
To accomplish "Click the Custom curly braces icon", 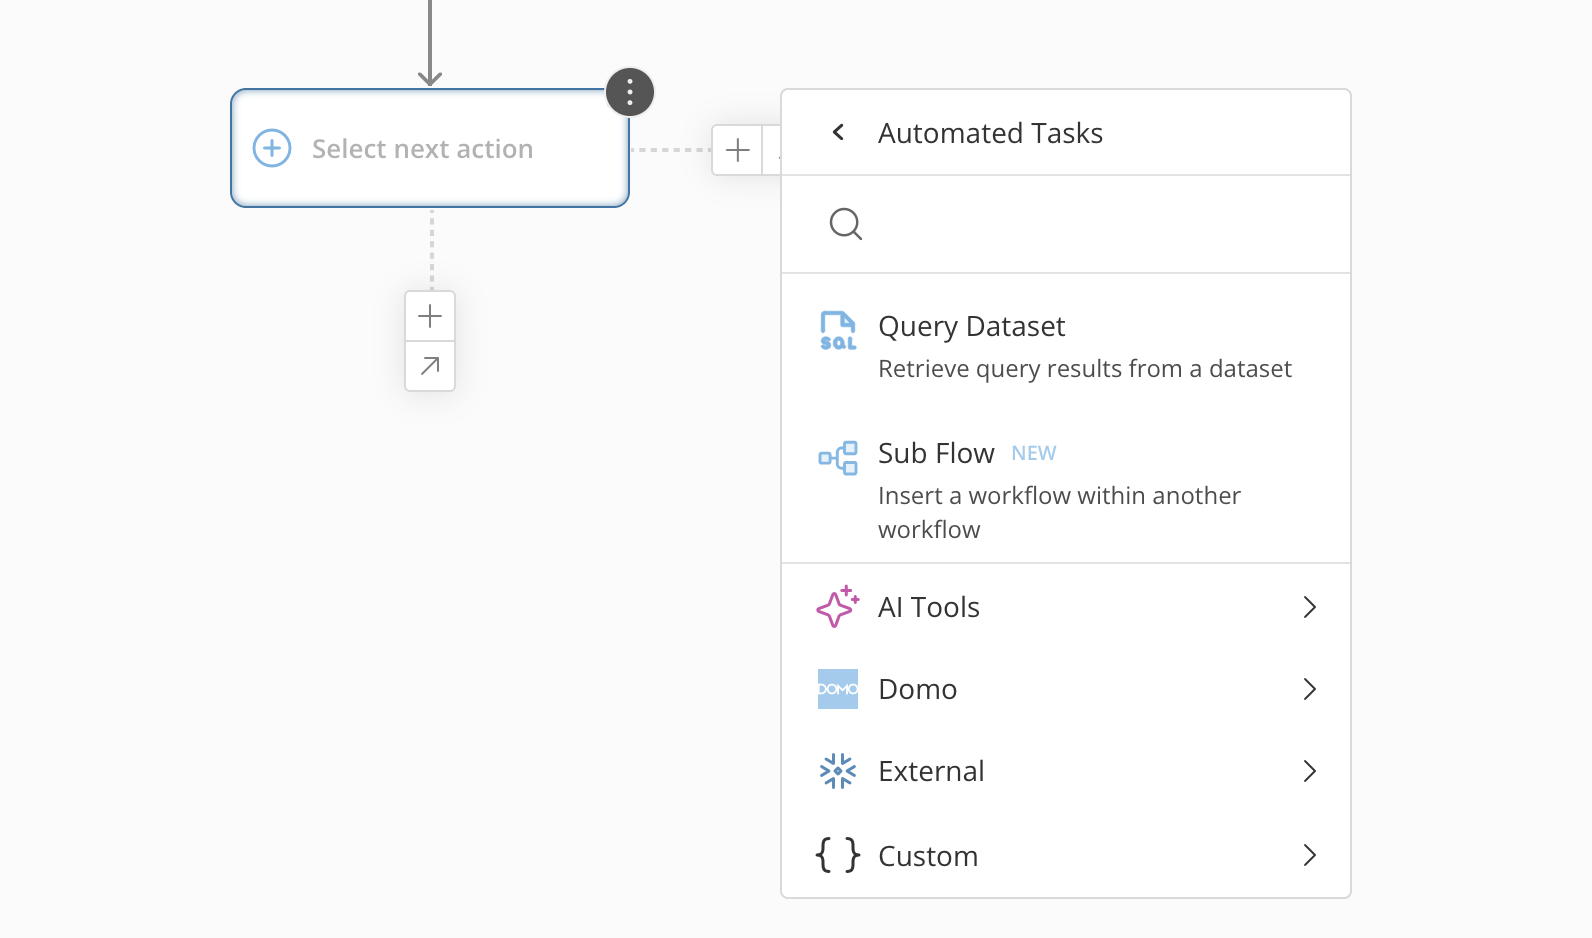I will pyautogui.click(x=838, y=855).
